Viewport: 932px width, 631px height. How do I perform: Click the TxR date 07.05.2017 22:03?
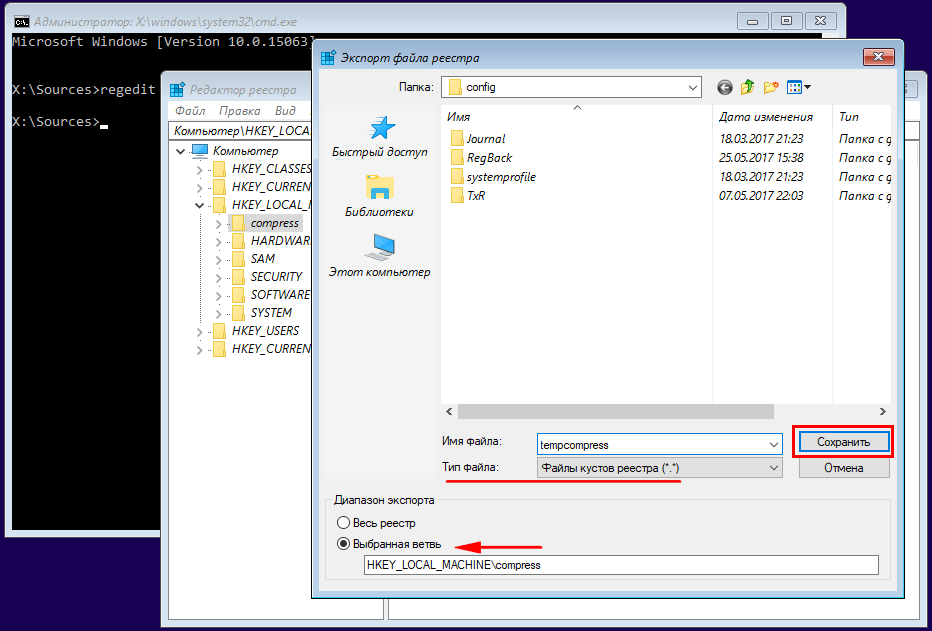(x=761, y=195)
